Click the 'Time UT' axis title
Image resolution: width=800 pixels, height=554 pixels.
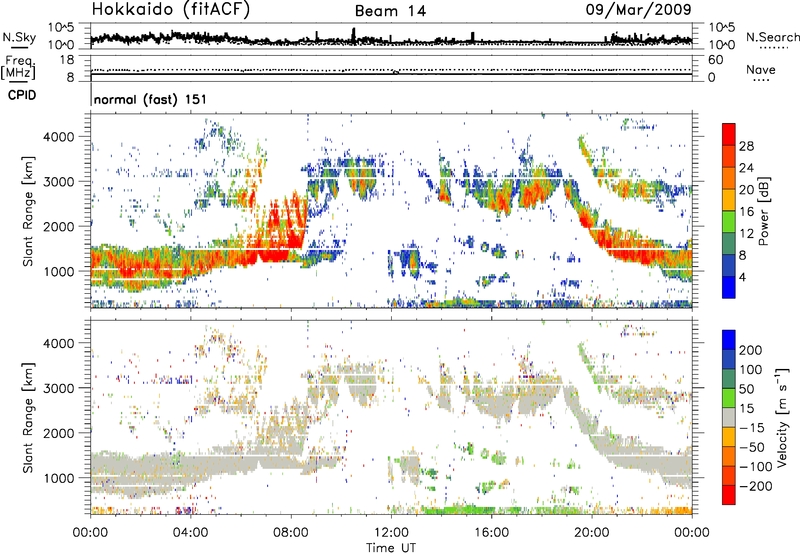point(391,548)
